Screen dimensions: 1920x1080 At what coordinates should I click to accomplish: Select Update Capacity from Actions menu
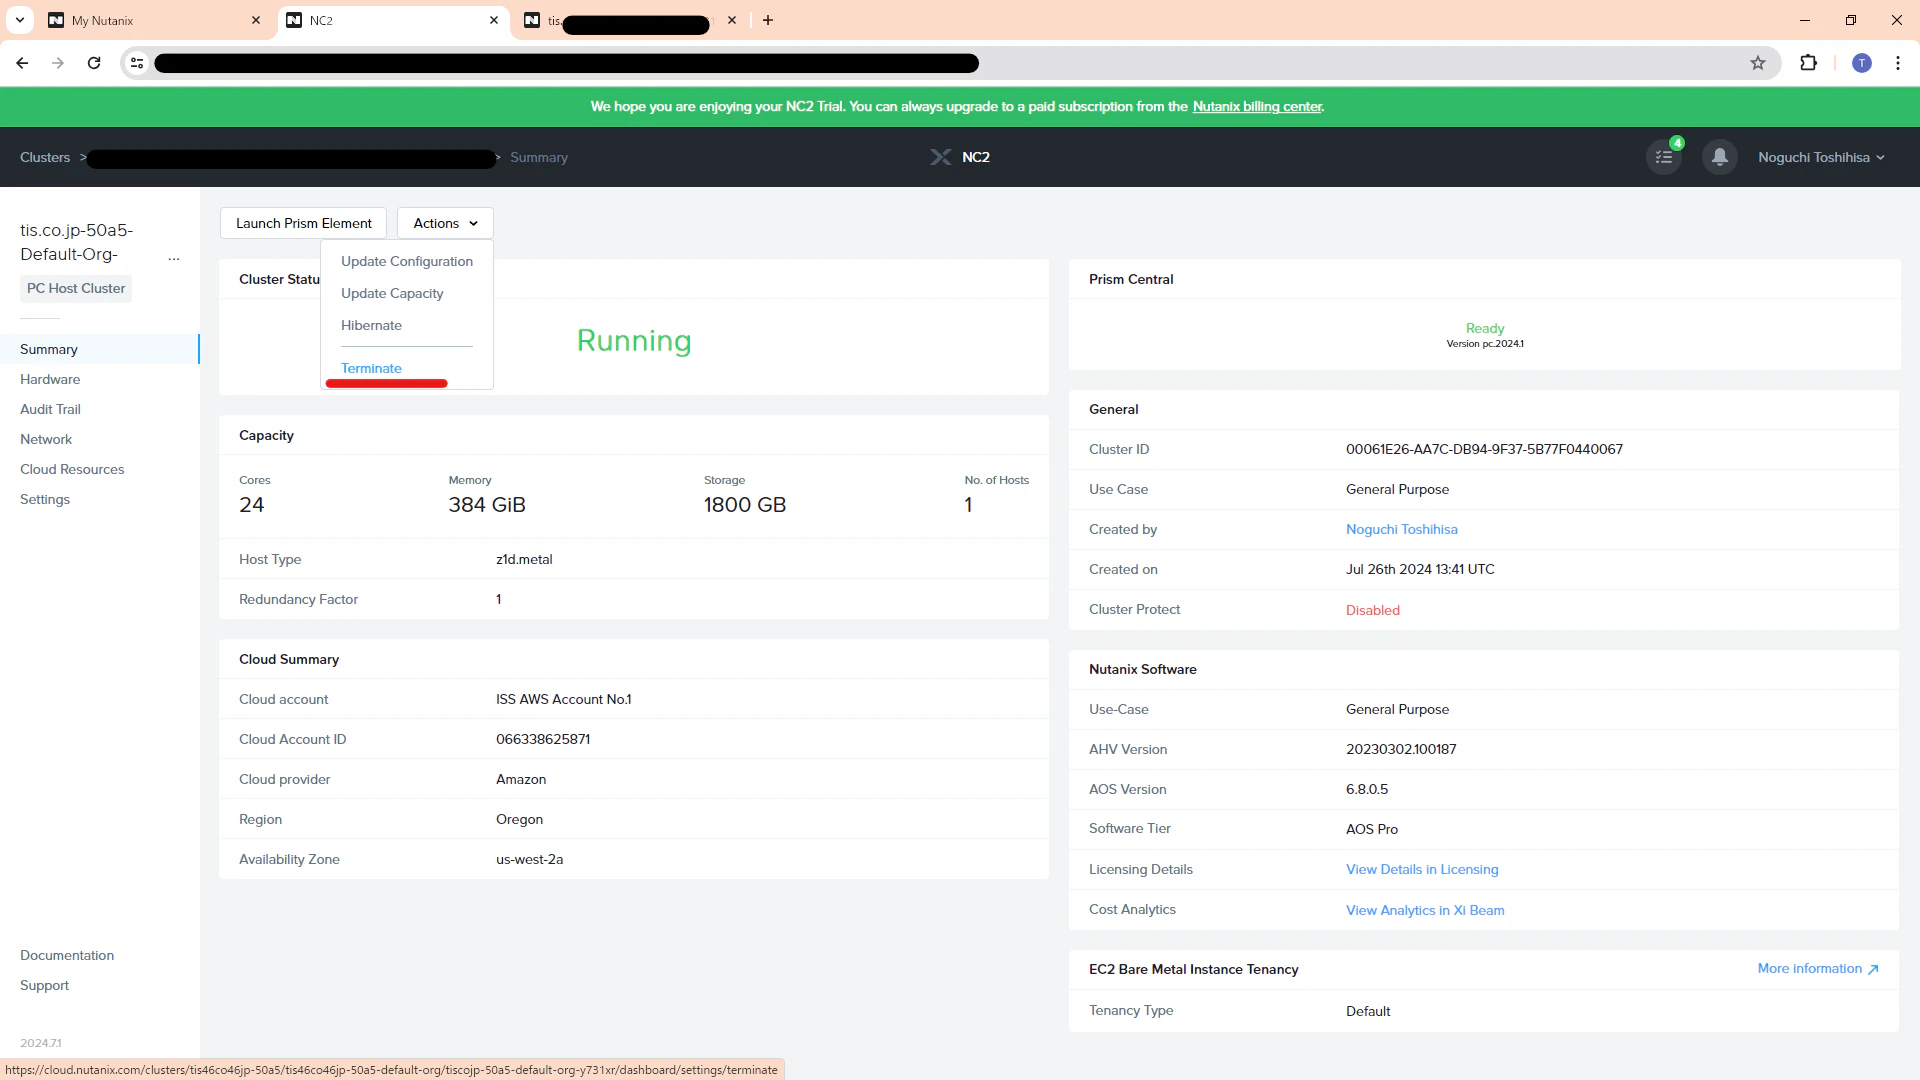click(x=392, y=293)
